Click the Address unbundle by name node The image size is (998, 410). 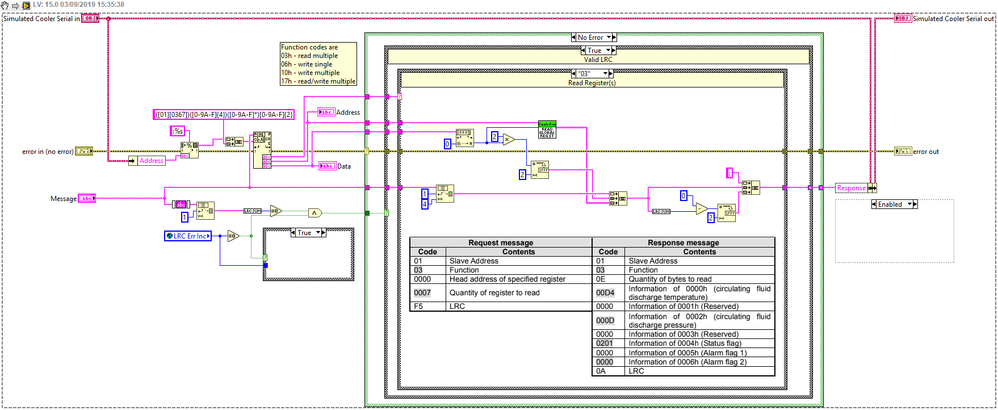pos(151,160)
